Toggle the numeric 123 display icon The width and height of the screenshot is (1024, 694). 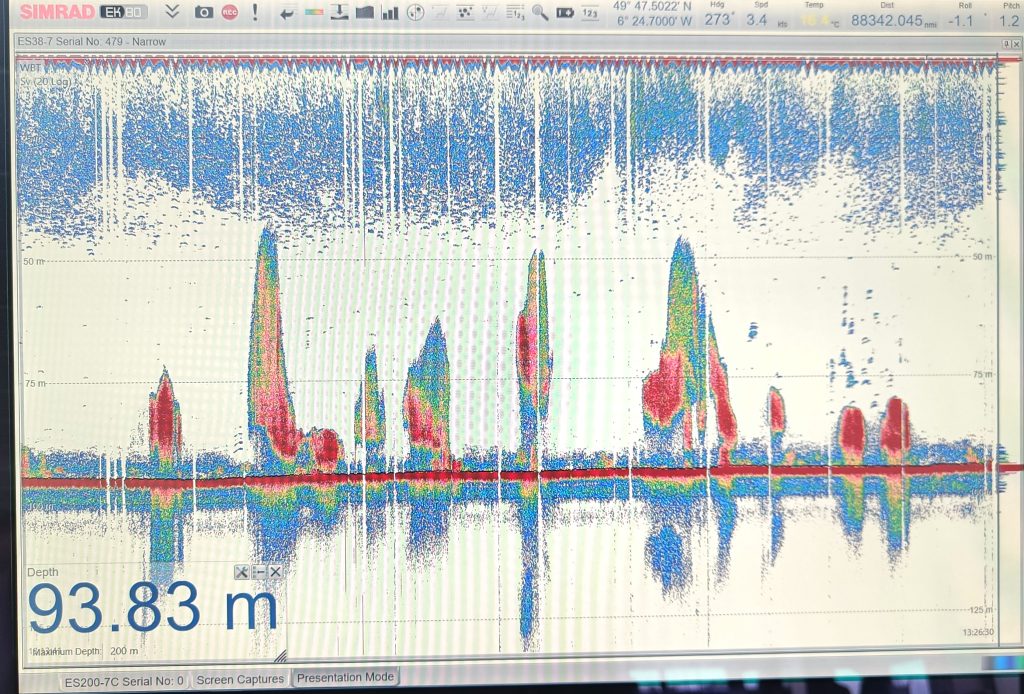(x=590, y=13)
